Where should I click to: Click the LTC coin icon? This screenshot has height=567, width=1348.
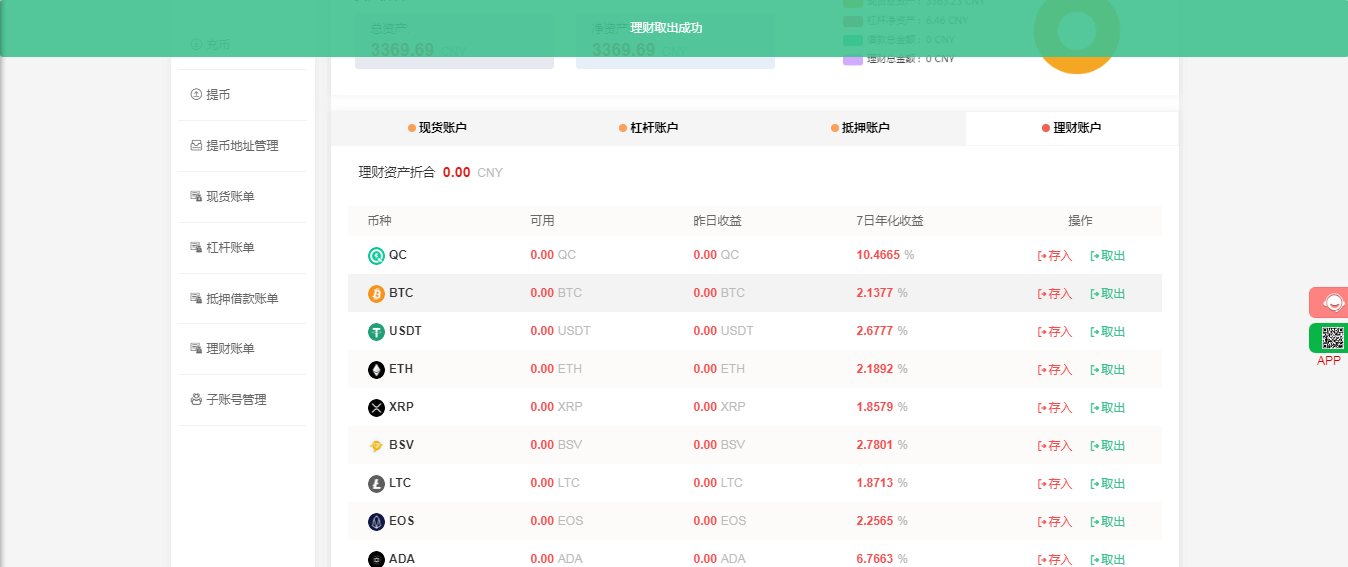(x=376, y=484)
